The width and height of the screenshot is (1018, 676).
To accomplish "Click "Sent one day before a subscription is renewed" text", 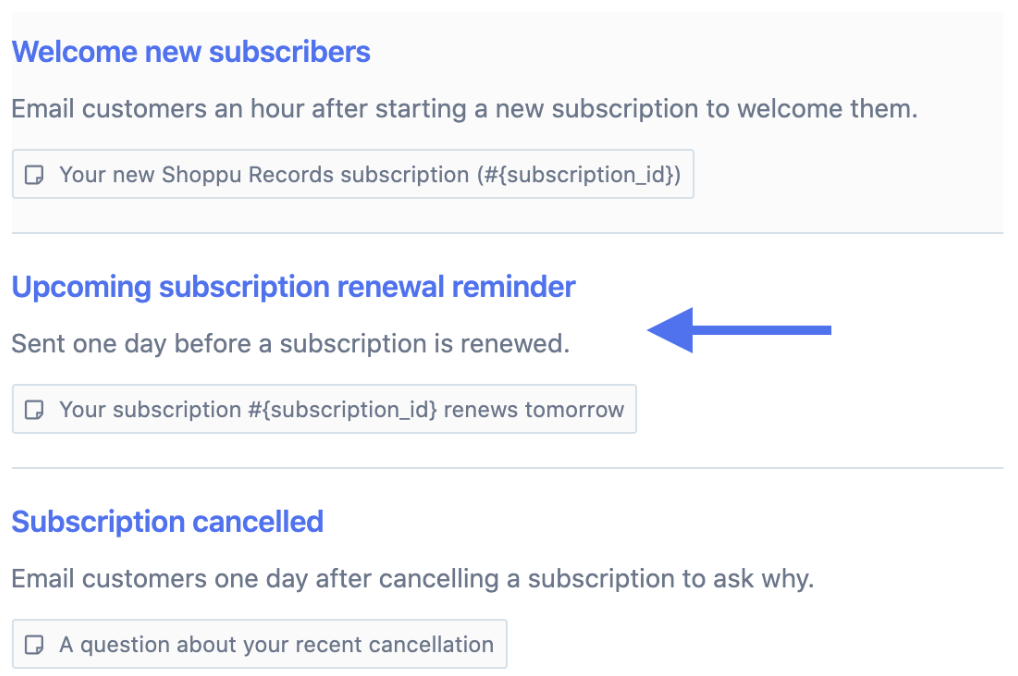I will (290, 343).
